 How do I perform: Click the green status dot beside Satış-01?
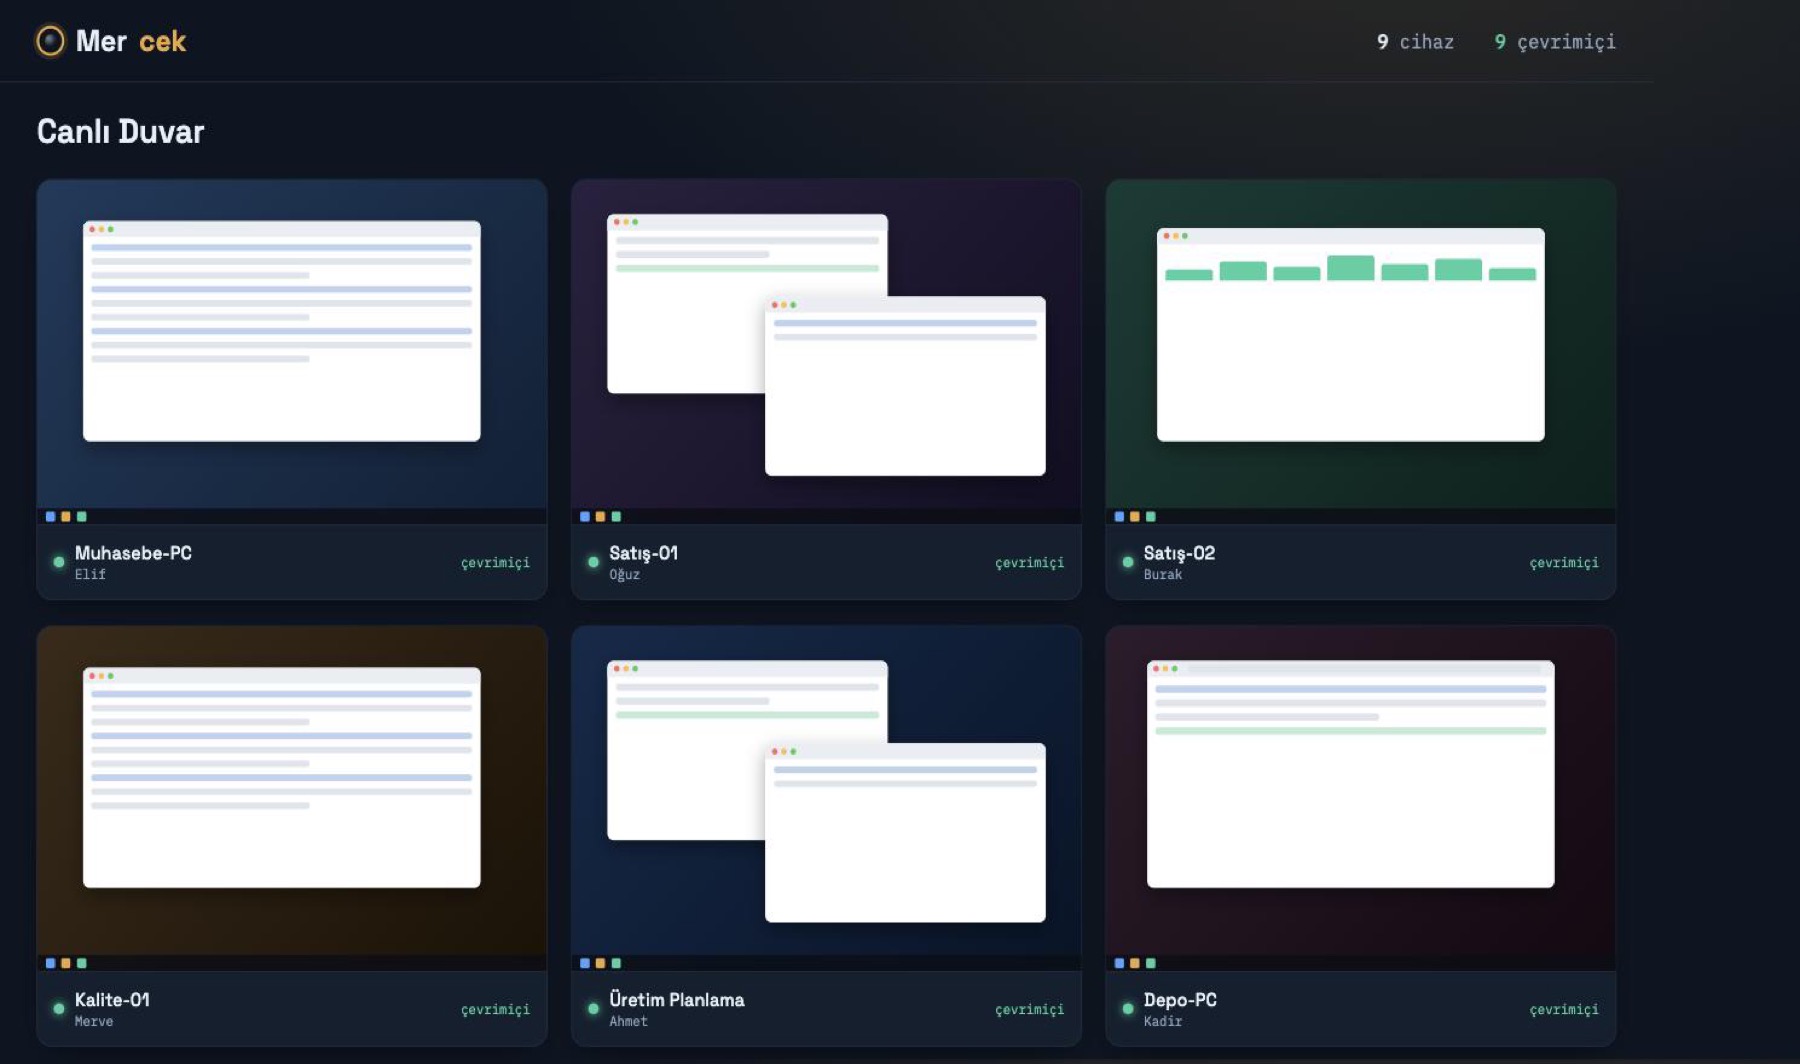593,562
